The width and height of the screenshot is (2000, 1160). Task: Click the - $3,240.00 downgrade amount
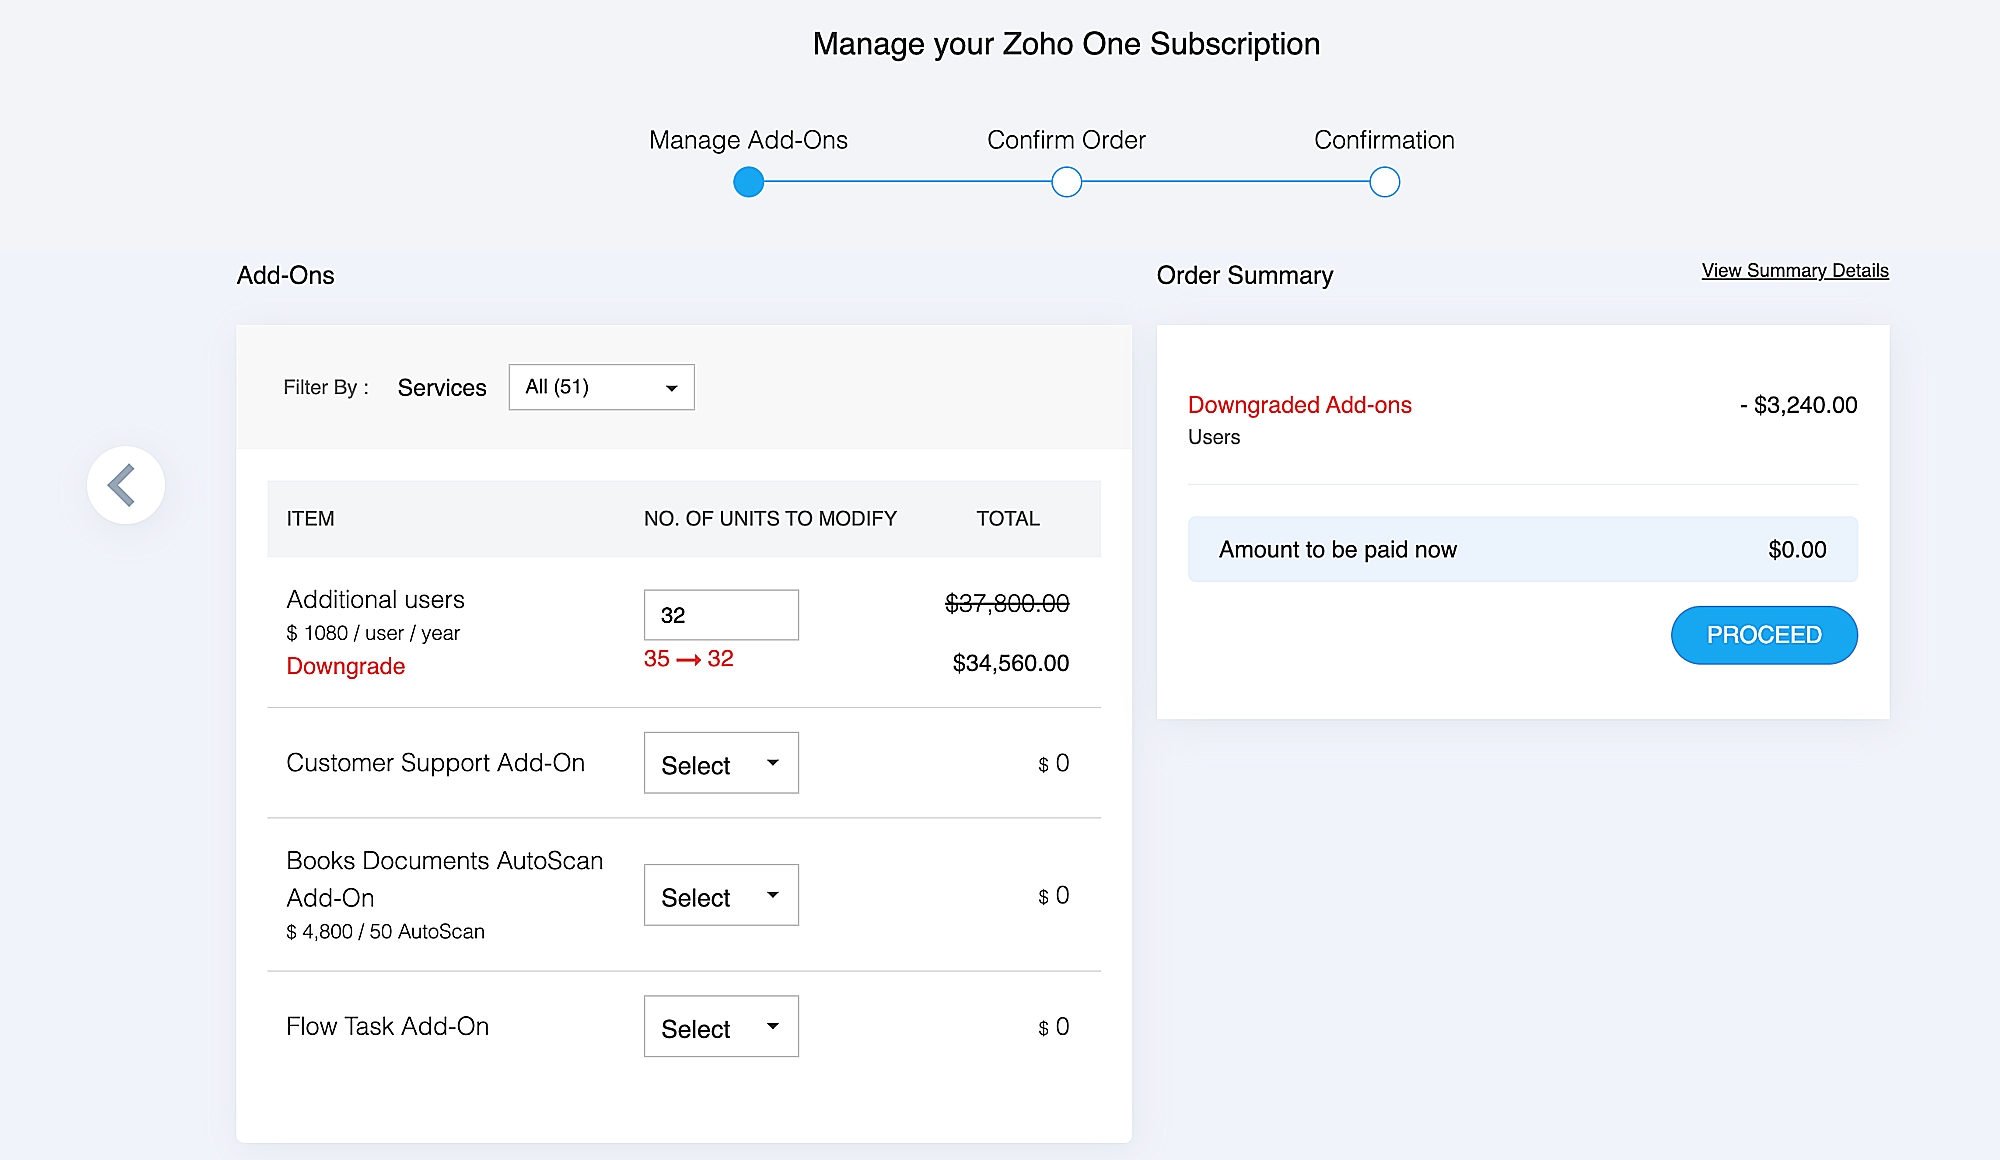point(1798,405)
